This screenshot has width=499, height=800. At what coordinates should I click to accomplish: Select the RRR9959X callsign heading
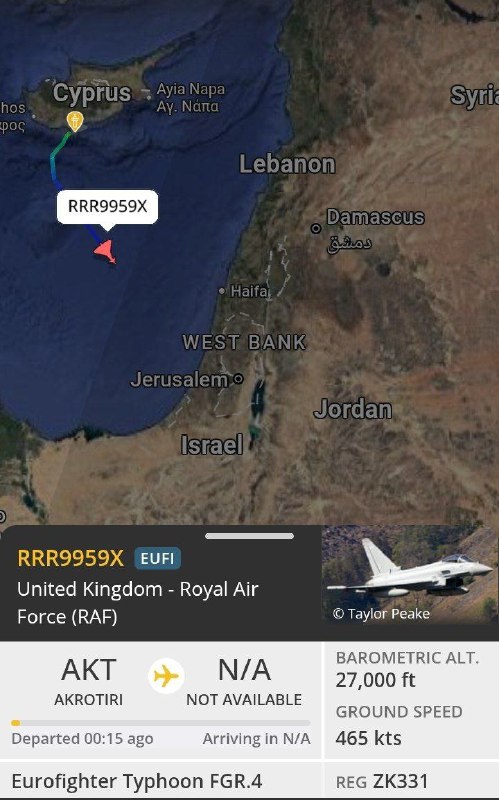tap(70, 558)
